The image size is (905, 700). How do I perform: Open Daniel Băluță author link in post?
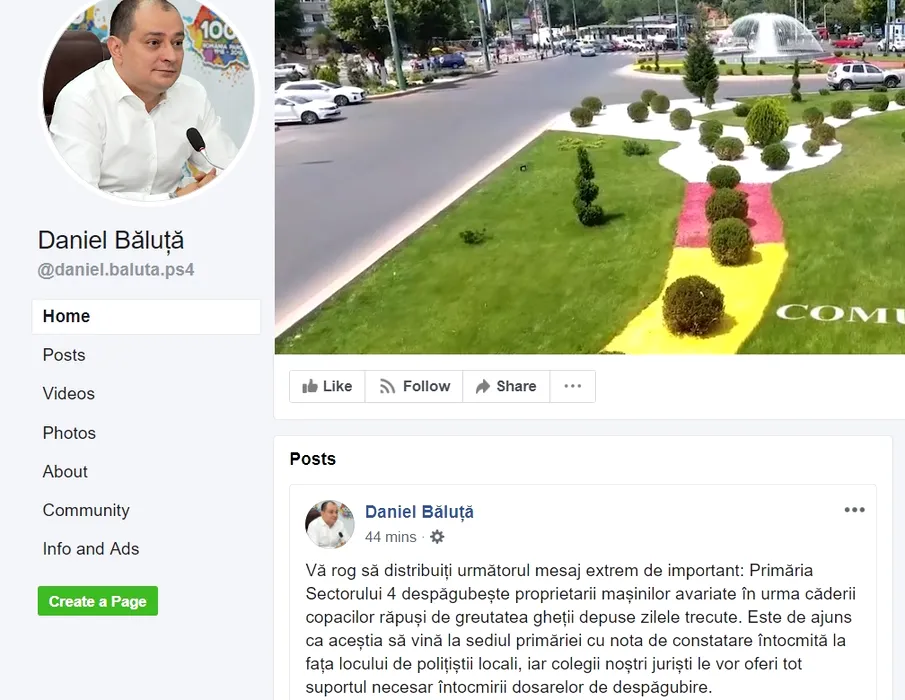tap(419, 512)
